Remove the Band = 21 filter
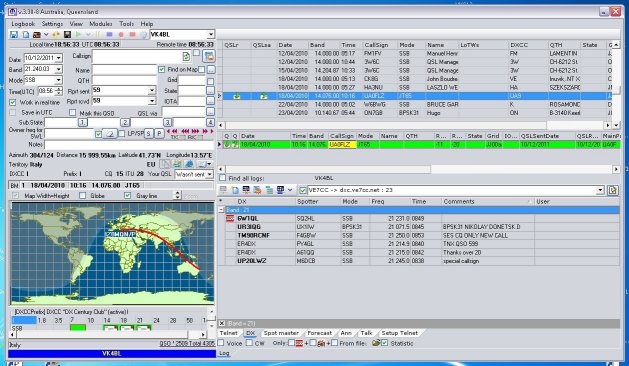This screenshot has width=629, height=366. click(x=222, y=323)
